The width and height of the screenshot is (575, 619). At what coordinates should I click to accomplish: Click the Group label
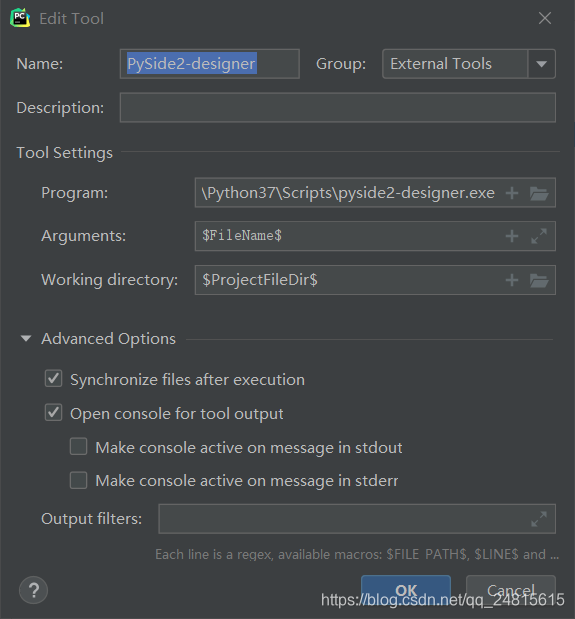click(341, 64)
